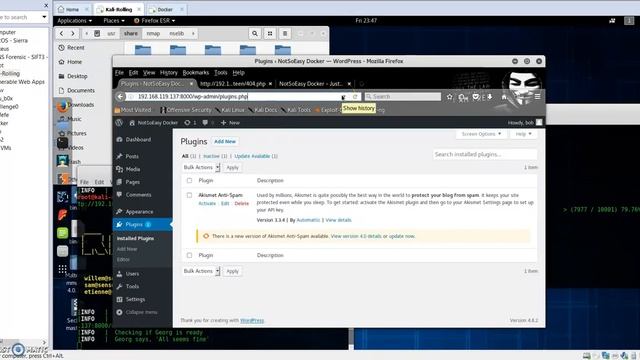Open Dashboard in WordPress sidebar

(x=138, y=140)
